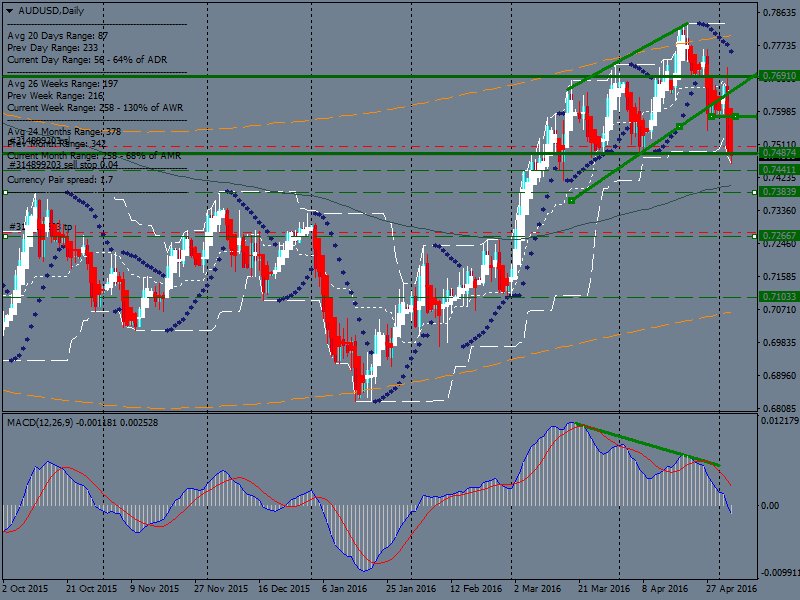Image resolution: width=800 pixels, height=600 pixels.
Task: Click the 12 Feb 2016 date label
Action: pyautogui.click(x=476, y=588)
